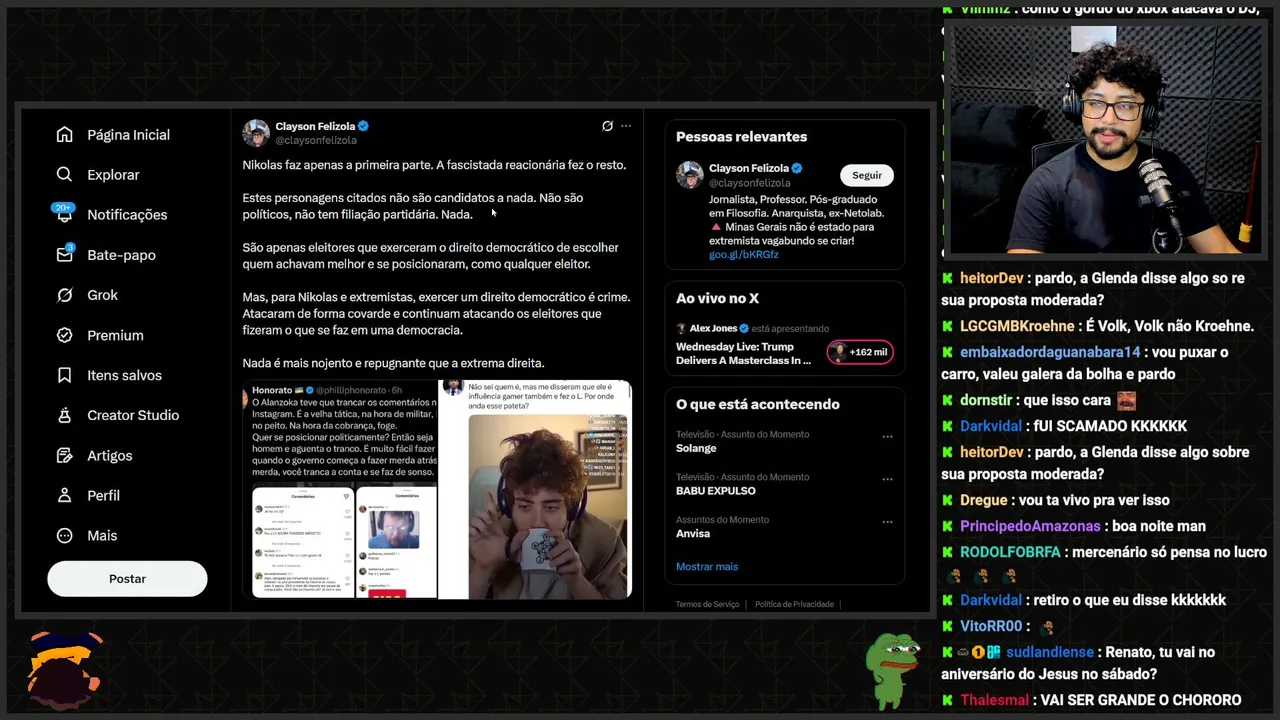Click the Alex Jones avatar in Ao vivo
Viewport: 1280px width, 720px height.
[x=681, y=328]
